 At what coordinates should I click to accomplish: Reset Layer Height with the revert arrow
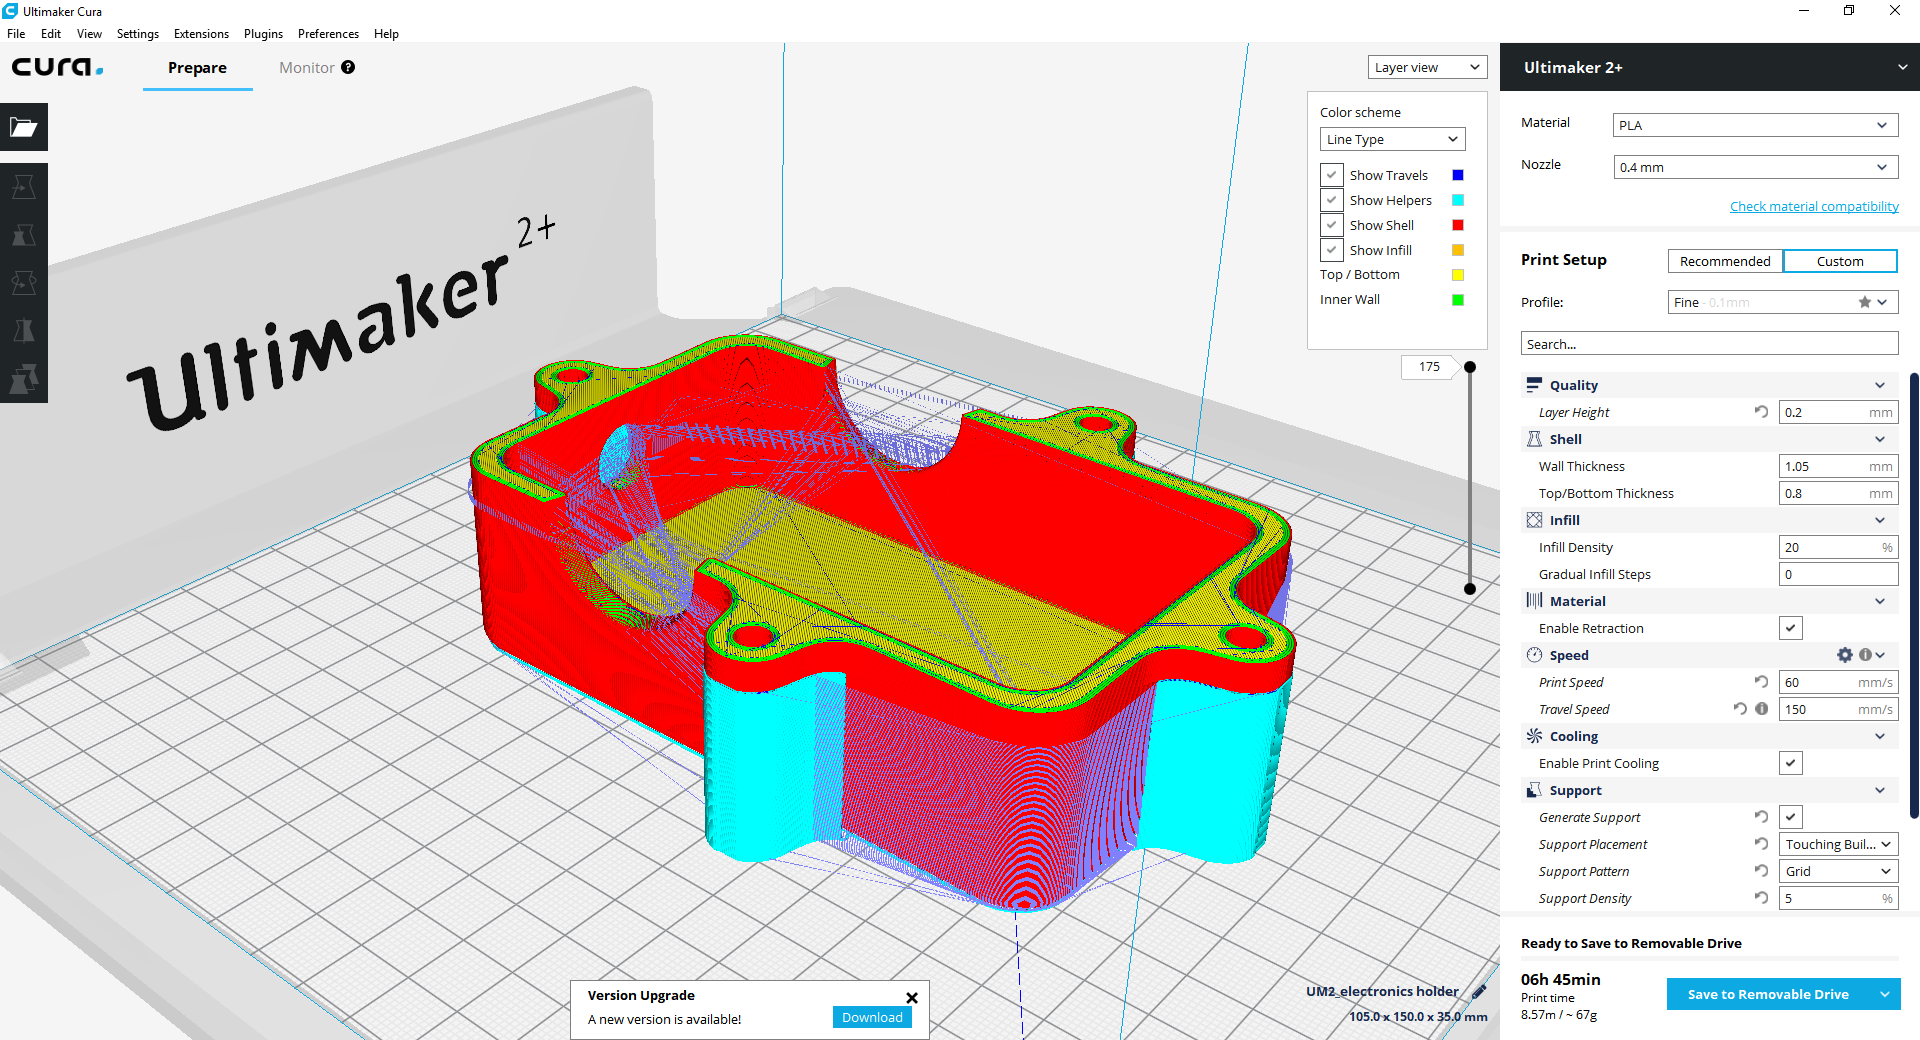[1761, 412]
